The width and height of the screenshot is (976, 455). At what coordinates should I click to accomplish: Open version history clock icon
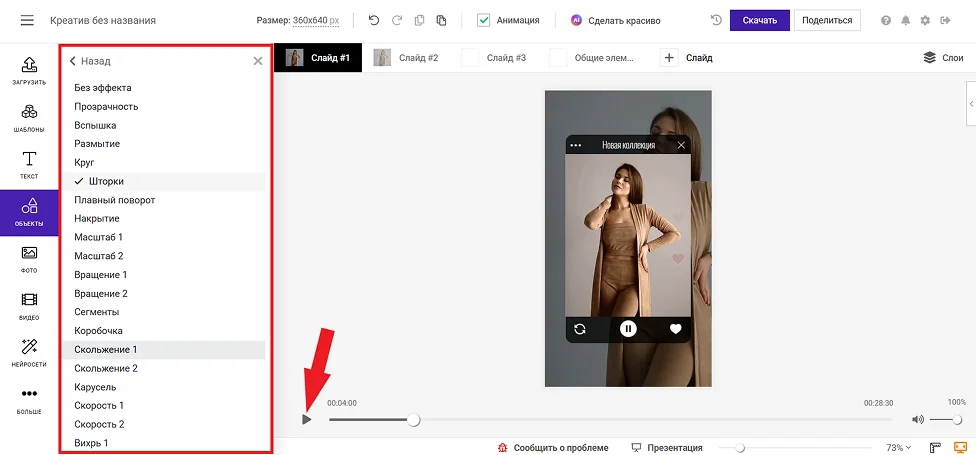point(716,20)
